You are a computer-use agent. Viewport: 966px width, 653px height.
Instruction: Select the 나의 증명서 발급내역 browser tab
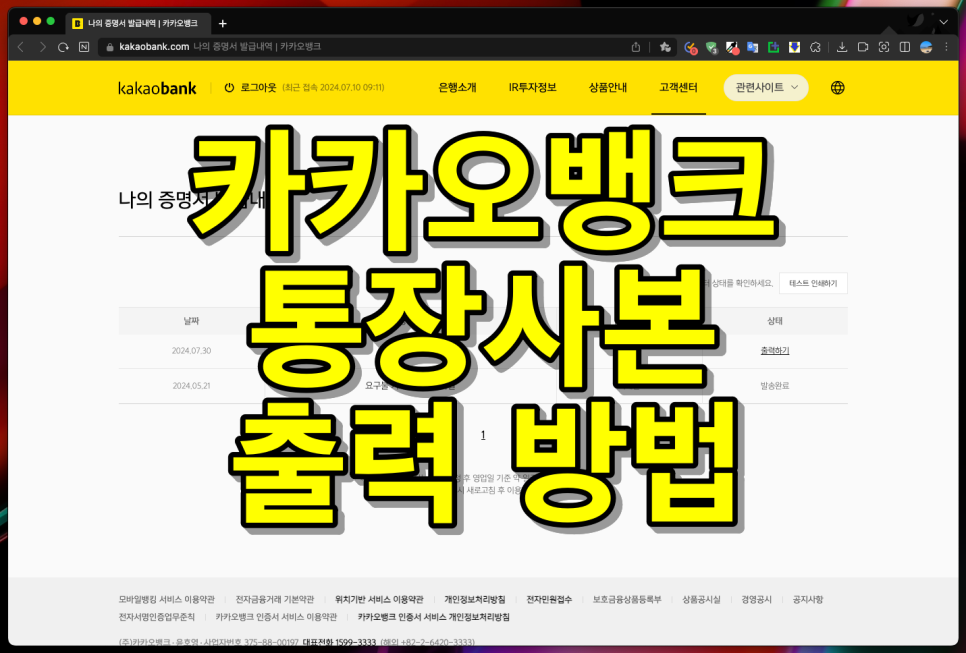pyautogui.click(x=138, y=23)
